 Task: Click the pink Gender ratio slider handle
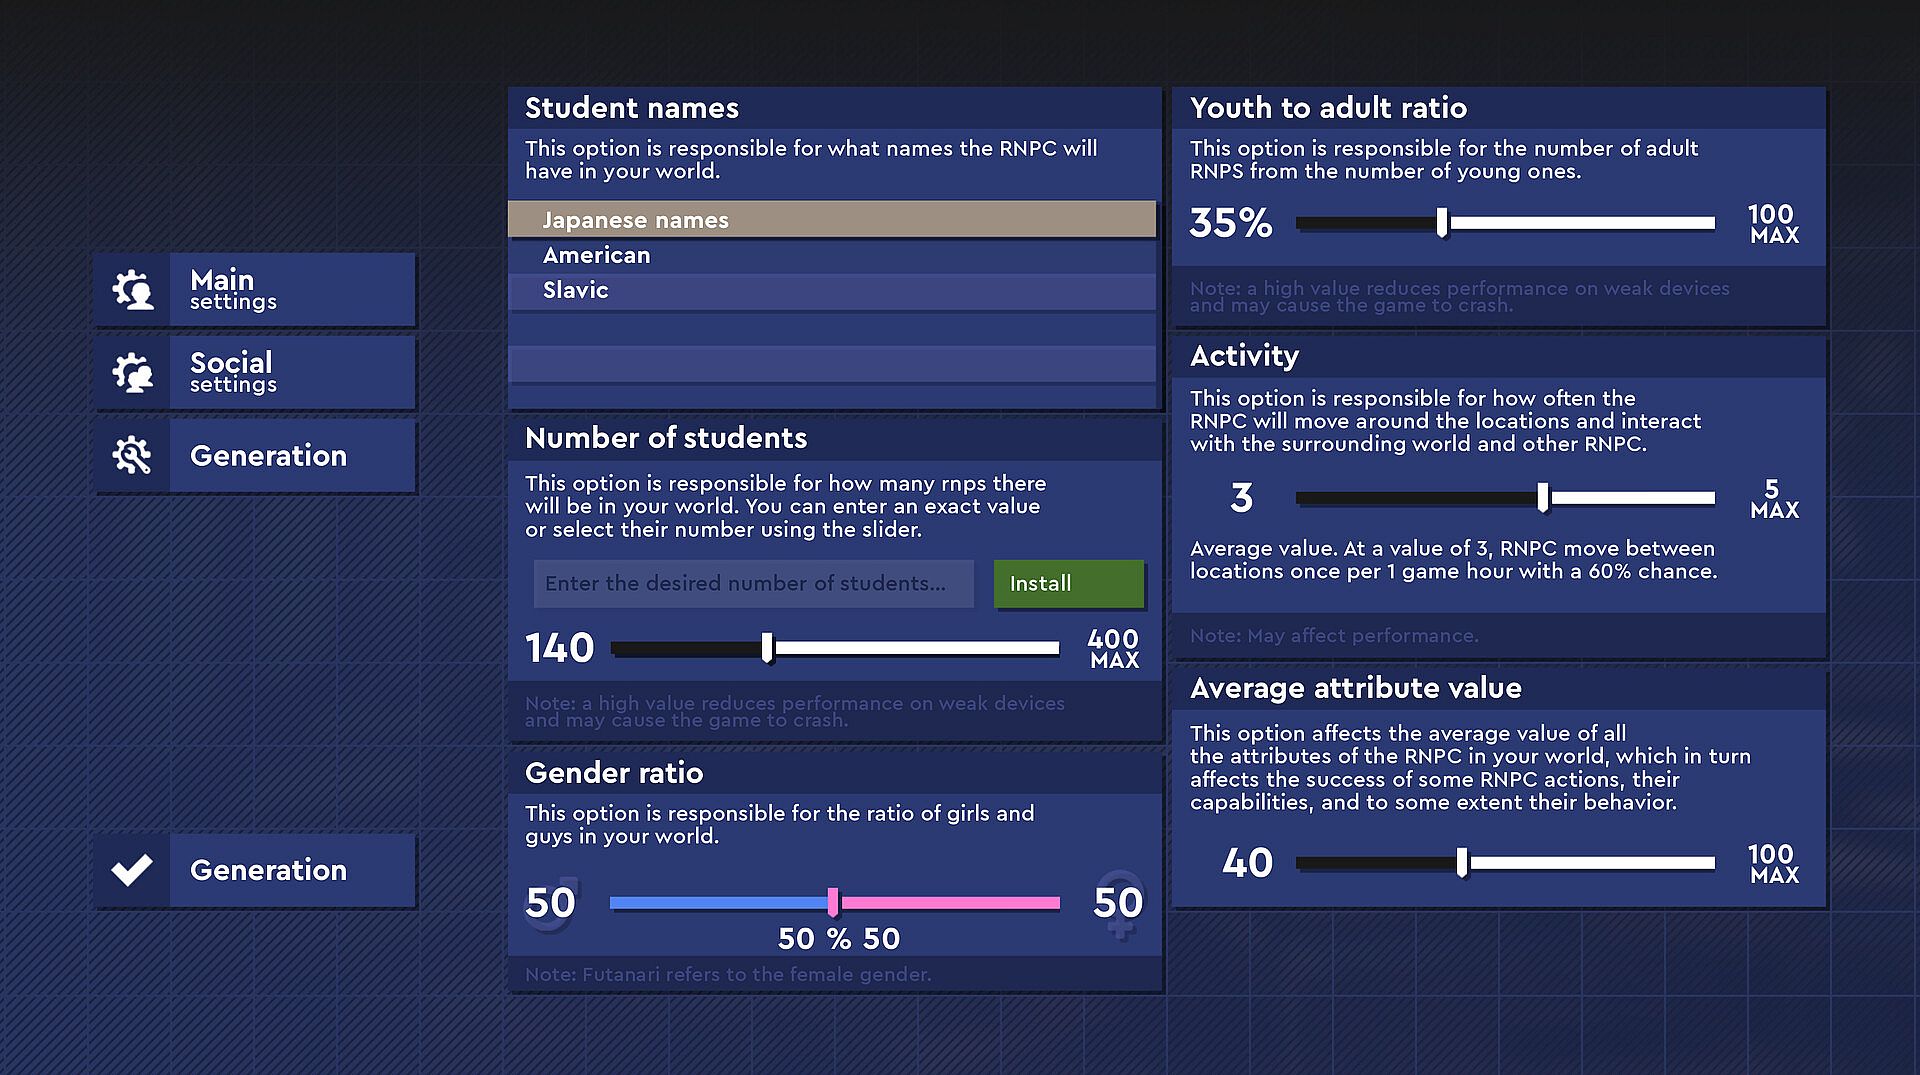click(x=833, y=903)
